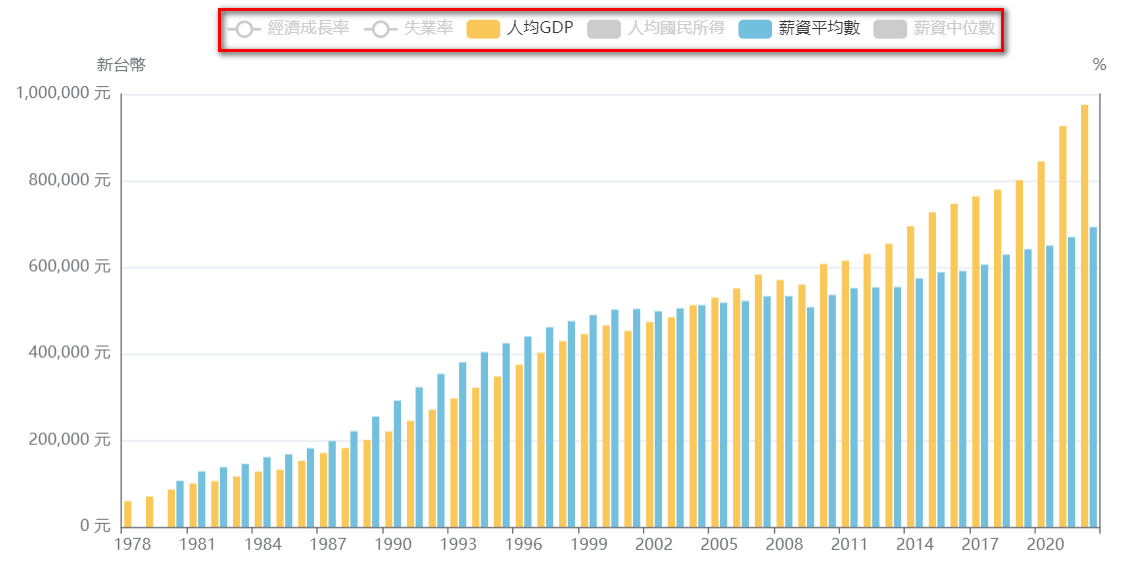1124x563 pixels.
Task: Click the 400,000 元 axis label
Action: pos(70,353)
